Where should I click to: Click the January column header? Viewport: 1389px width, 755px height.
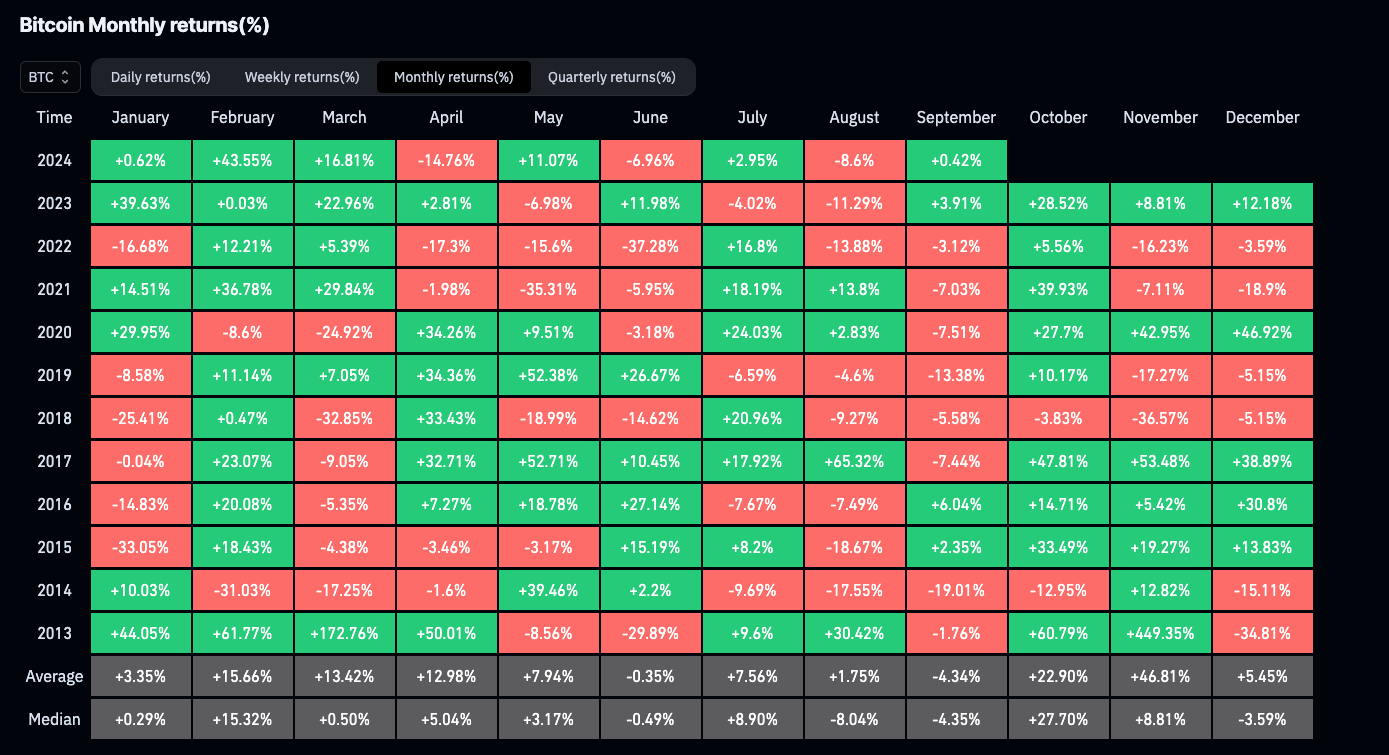[140, 117]
